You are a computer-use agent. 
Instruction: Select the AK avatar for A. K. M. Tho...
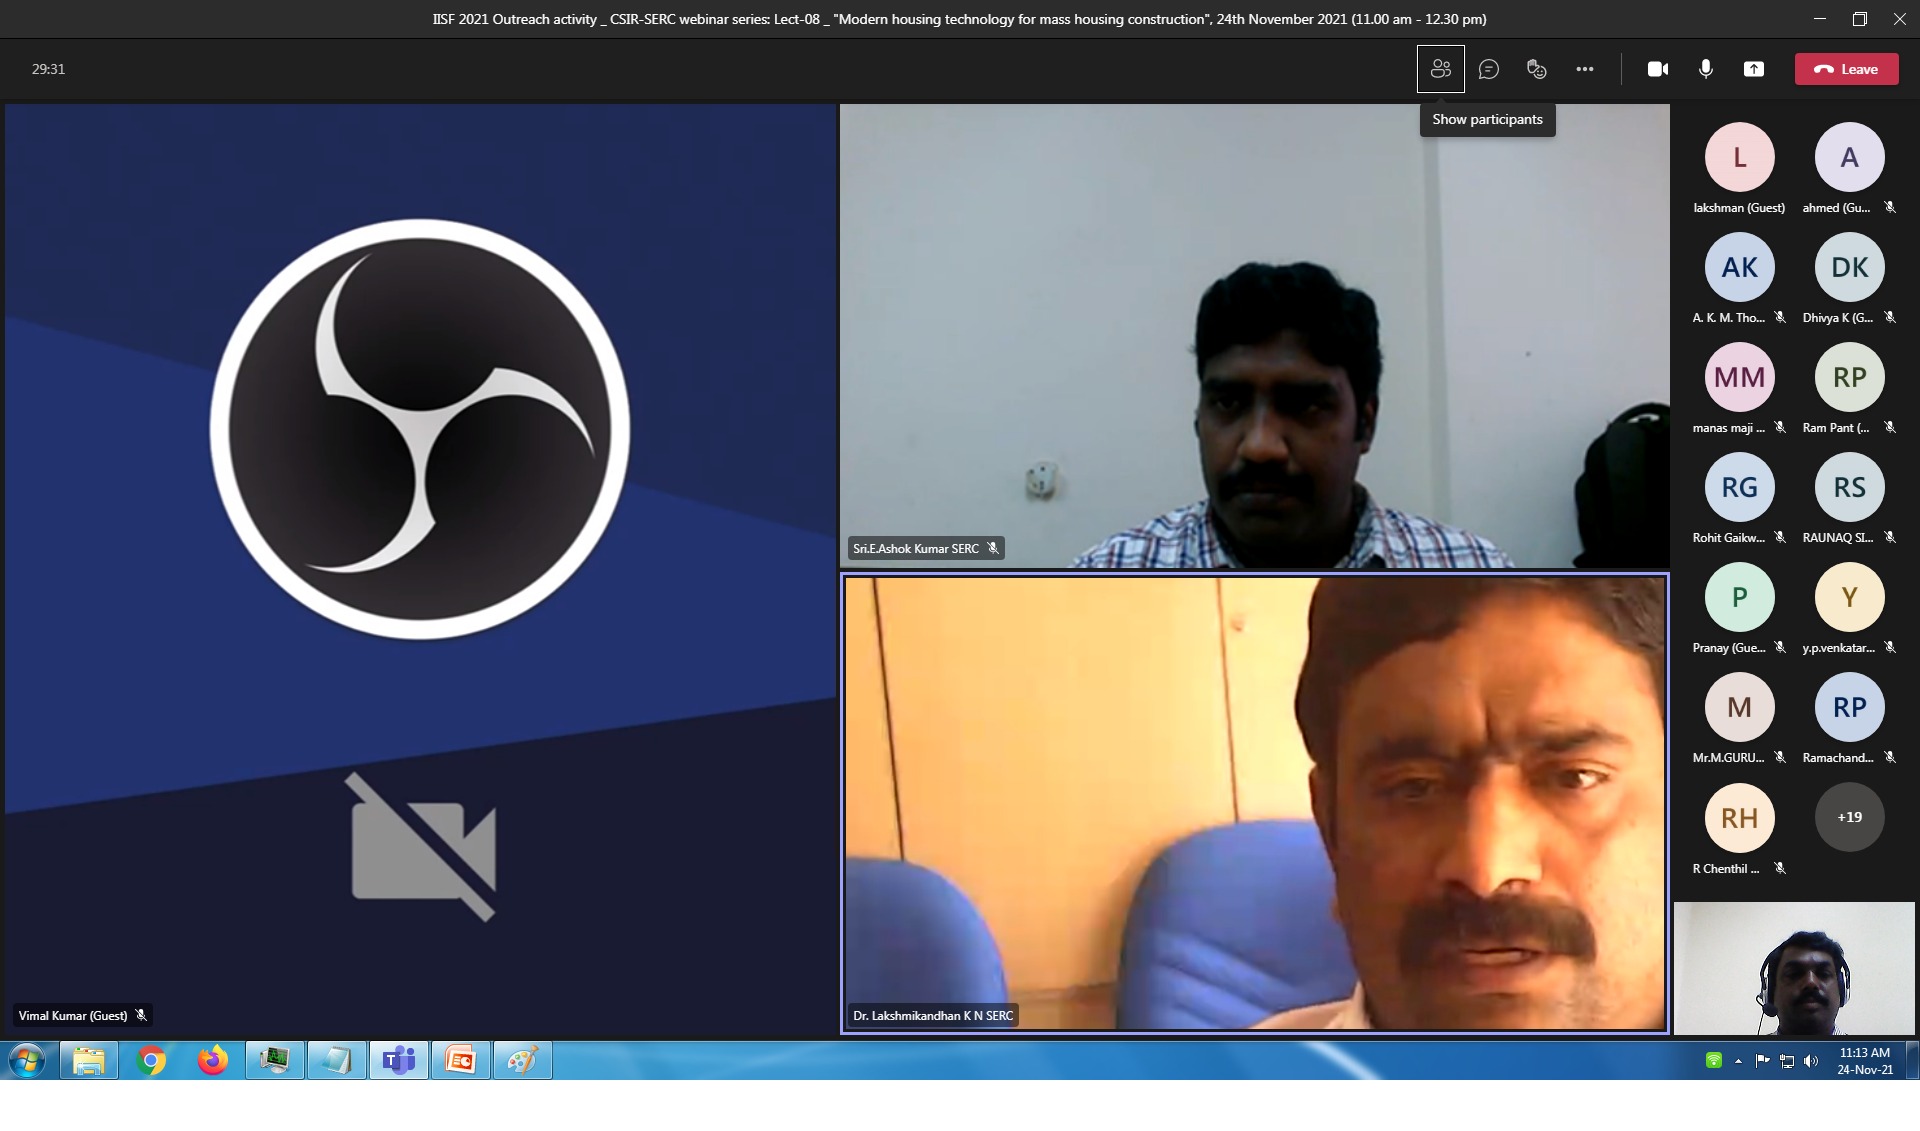1739,267
